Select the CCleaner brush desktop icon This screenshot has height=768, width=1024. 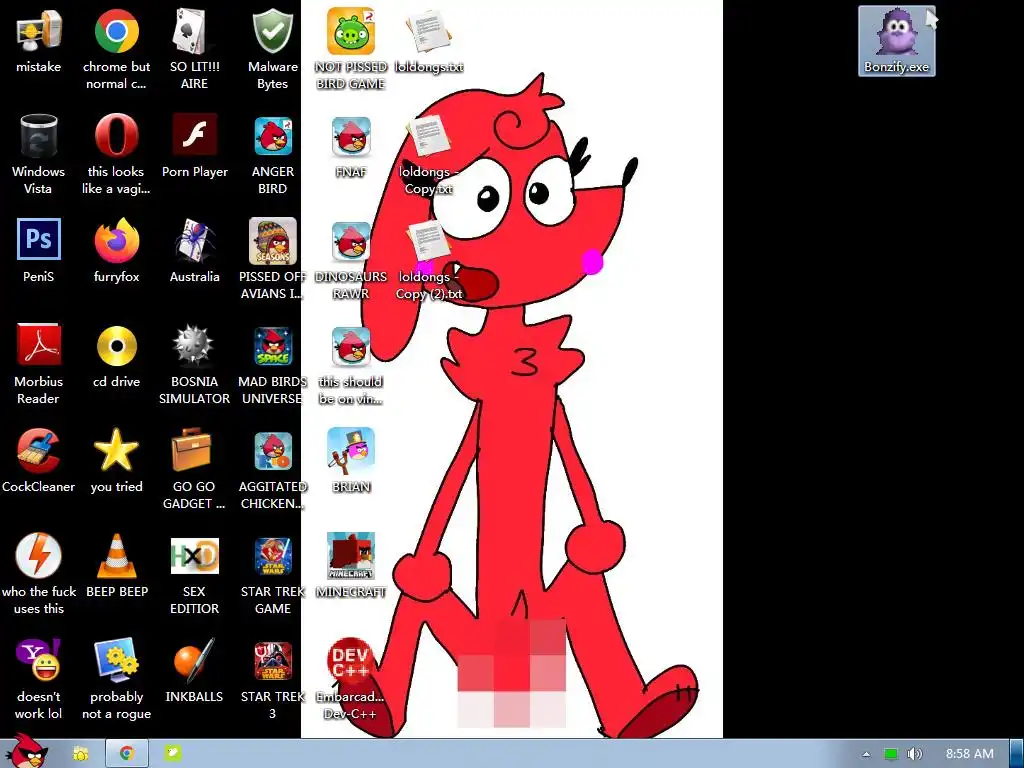click(x=38, y=461)
